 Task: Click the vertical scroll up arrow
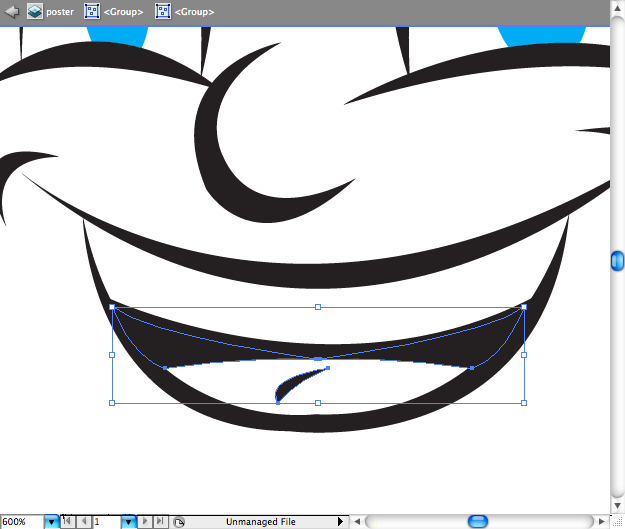point(617,8)
